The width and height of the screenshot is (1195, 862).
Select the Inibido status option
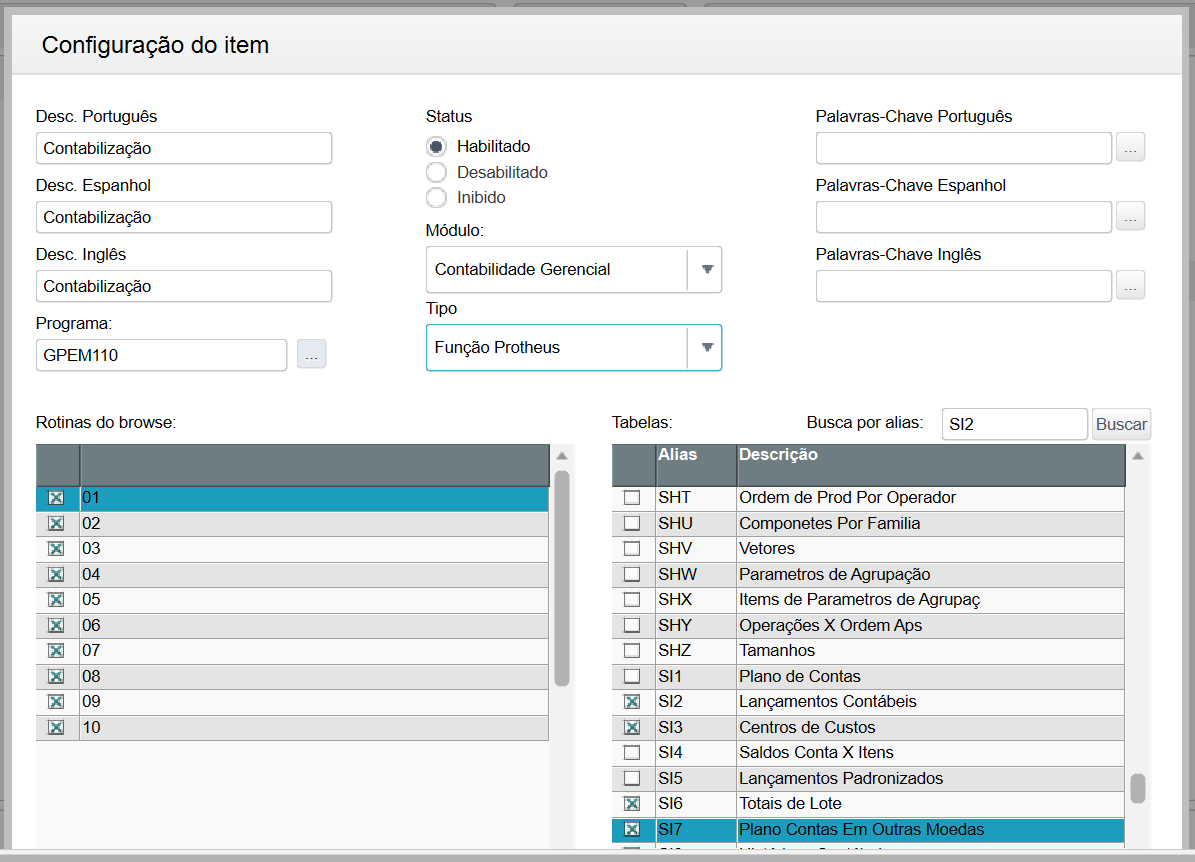(436, 197)
